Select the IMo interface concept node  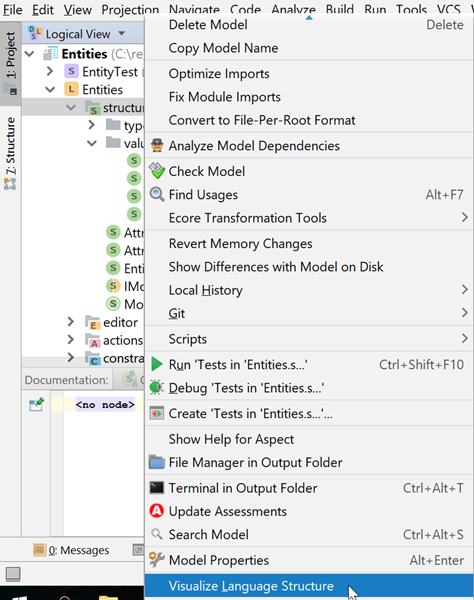[125, 286]
